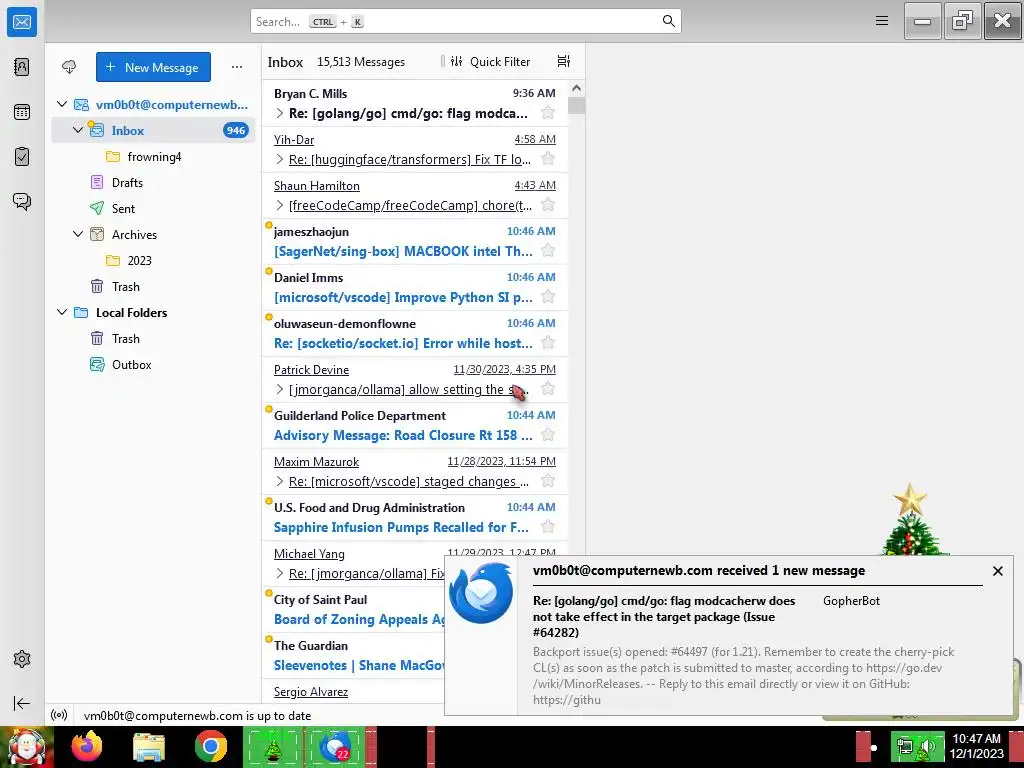1024x768 pixels.
Task: Click the Christmas tree taskbar icon
Action: [273, 746]
